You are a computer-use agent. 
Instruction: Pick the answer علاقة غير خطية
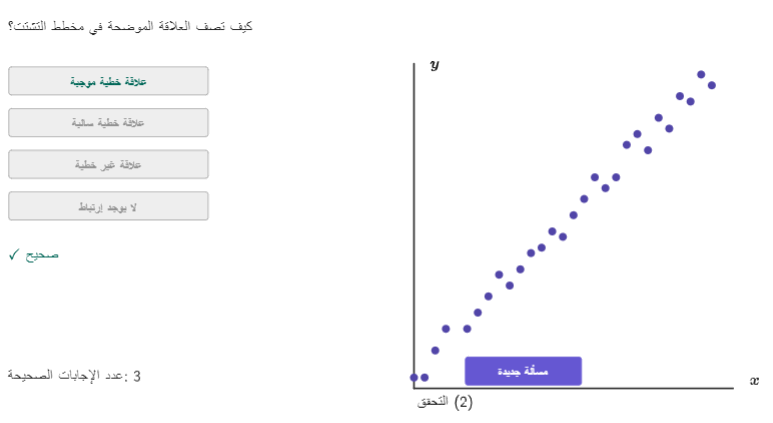[x=108, y=164]
